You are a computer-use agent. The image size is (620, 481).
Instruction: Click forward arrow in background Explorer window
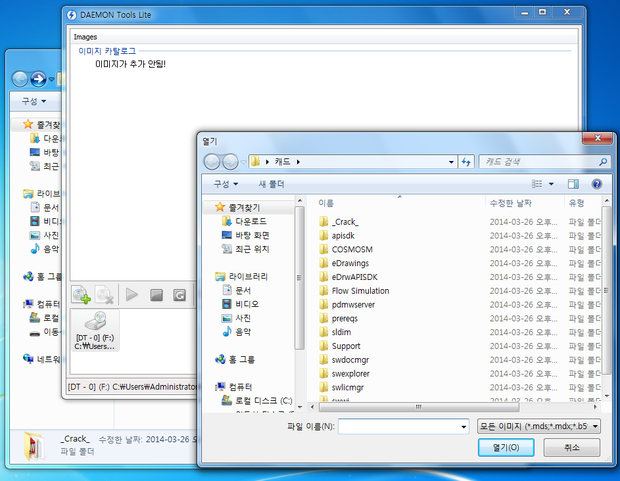point(38,79)
